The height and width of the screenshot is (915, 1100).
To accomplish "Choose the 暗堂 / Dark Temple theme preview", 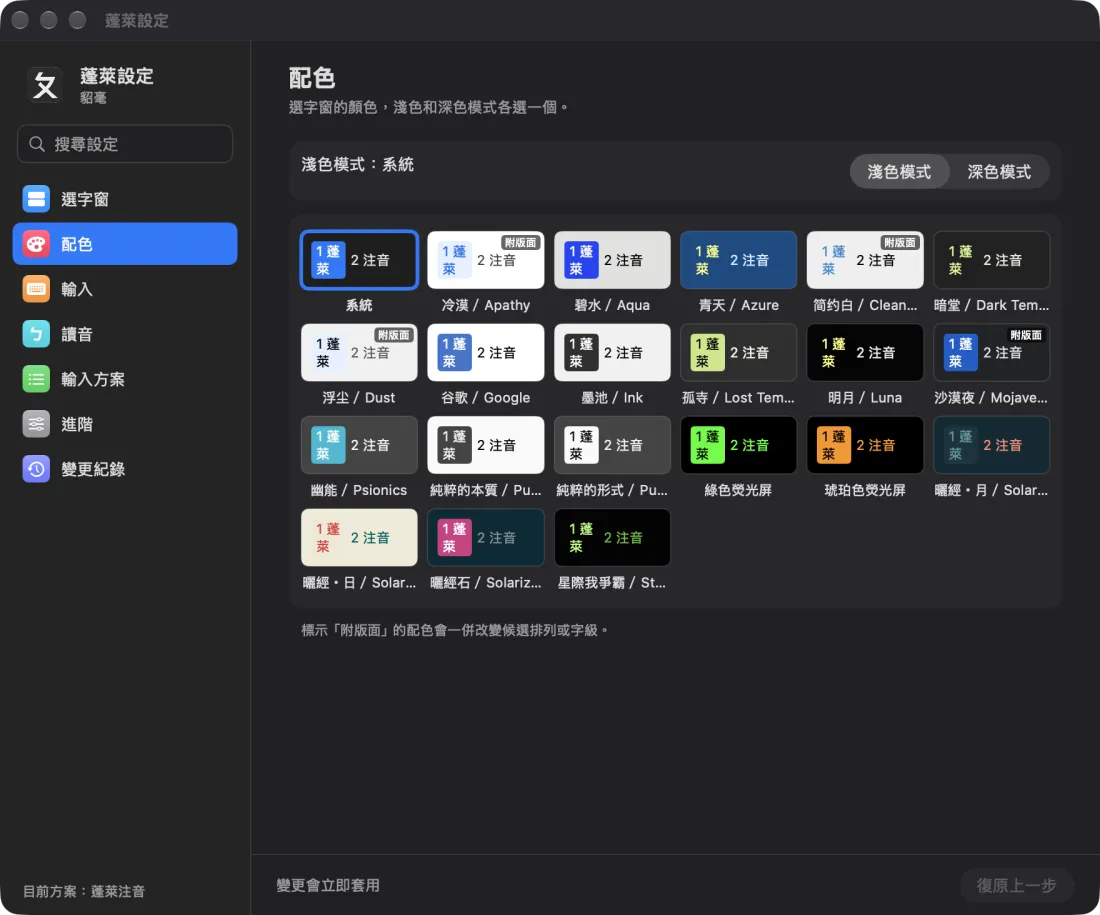I will pyautogui.click(x=992, y=260).
